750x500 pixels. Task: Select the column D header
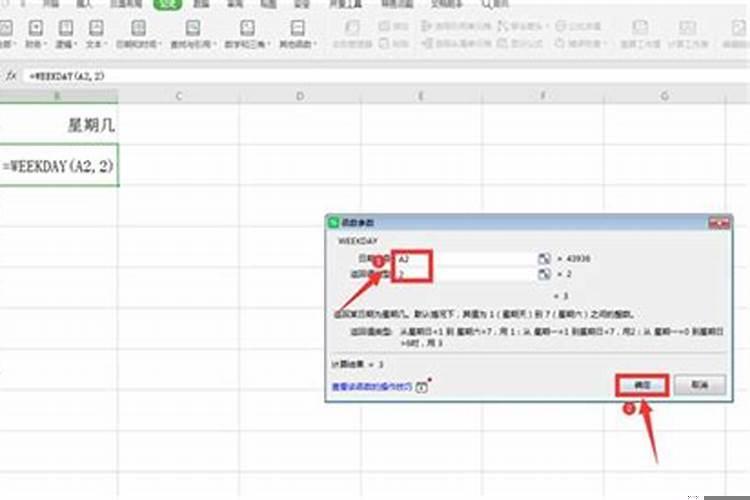tap(299, 96)
